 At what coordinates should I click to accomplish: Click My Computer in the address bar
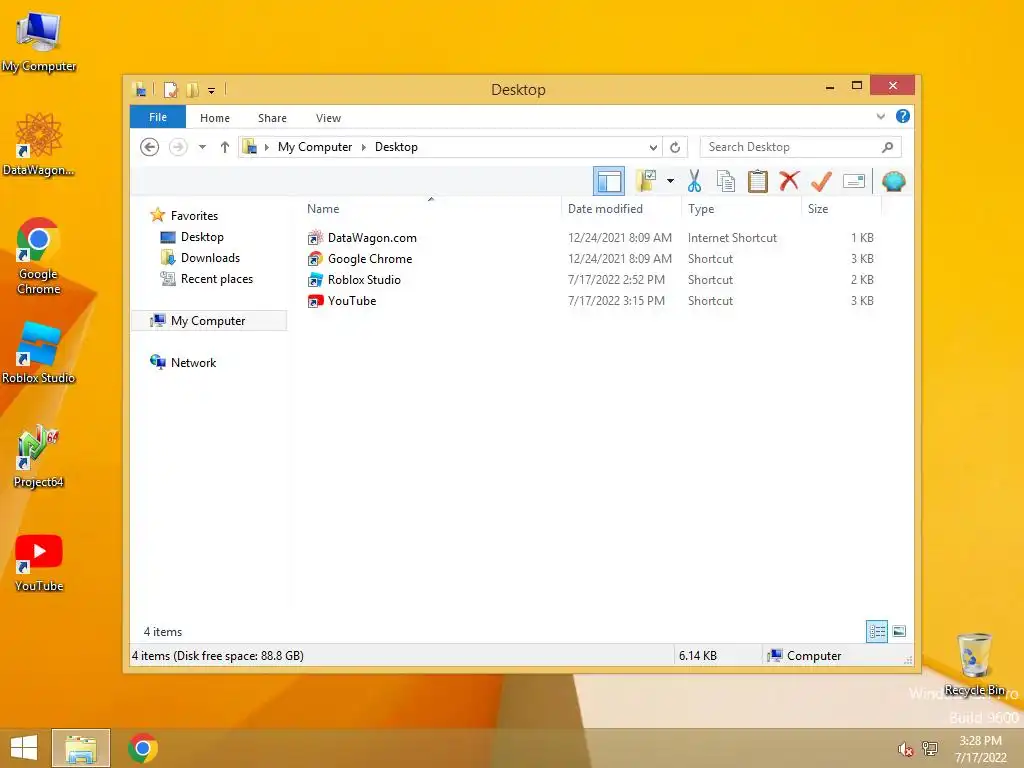coord(315,147)
